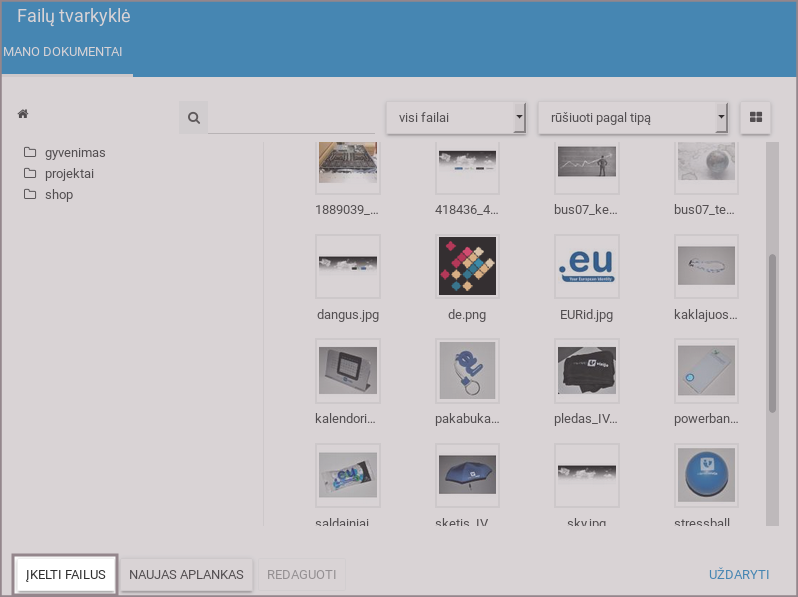This screenshot has width=798, height=597.
Task: Click Uždaryti to close file manager
Action: (x=738, y=575)
